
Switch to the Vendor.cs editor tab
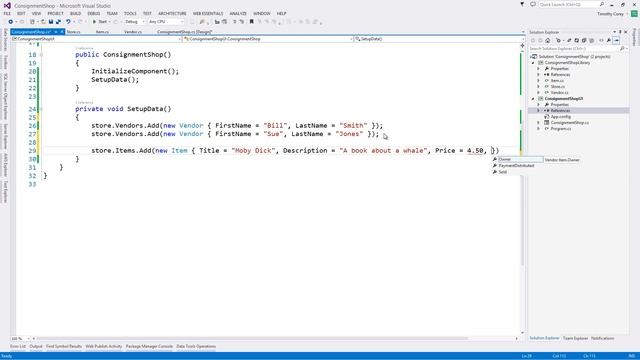tap(133, 31)
